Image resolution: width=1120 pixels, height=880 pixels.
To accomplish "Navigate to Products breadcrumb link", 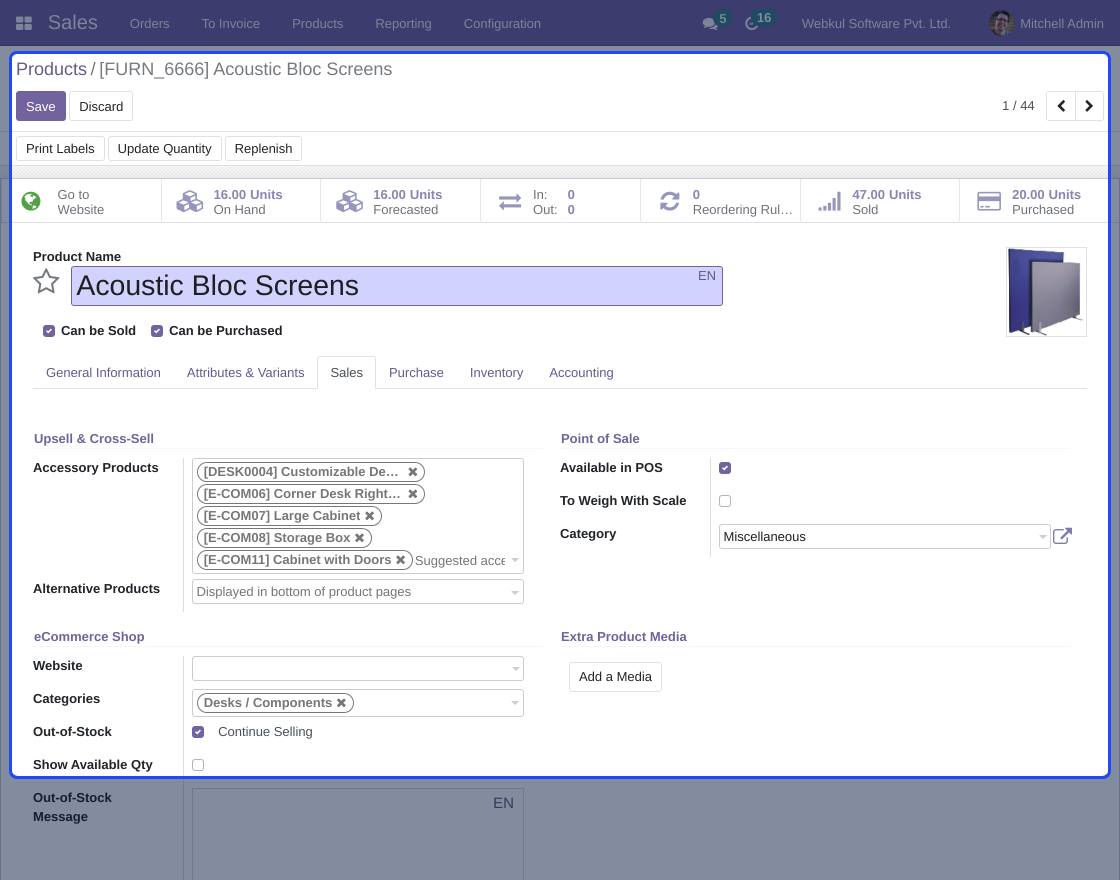I will tap(51, 69).
